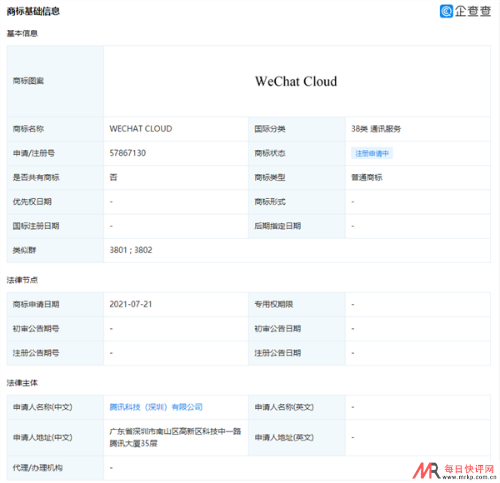Open the 腾讯科技（深圳）有限公司 applicant link
Viewport: 500px width, 483px height.
[156, 407]
